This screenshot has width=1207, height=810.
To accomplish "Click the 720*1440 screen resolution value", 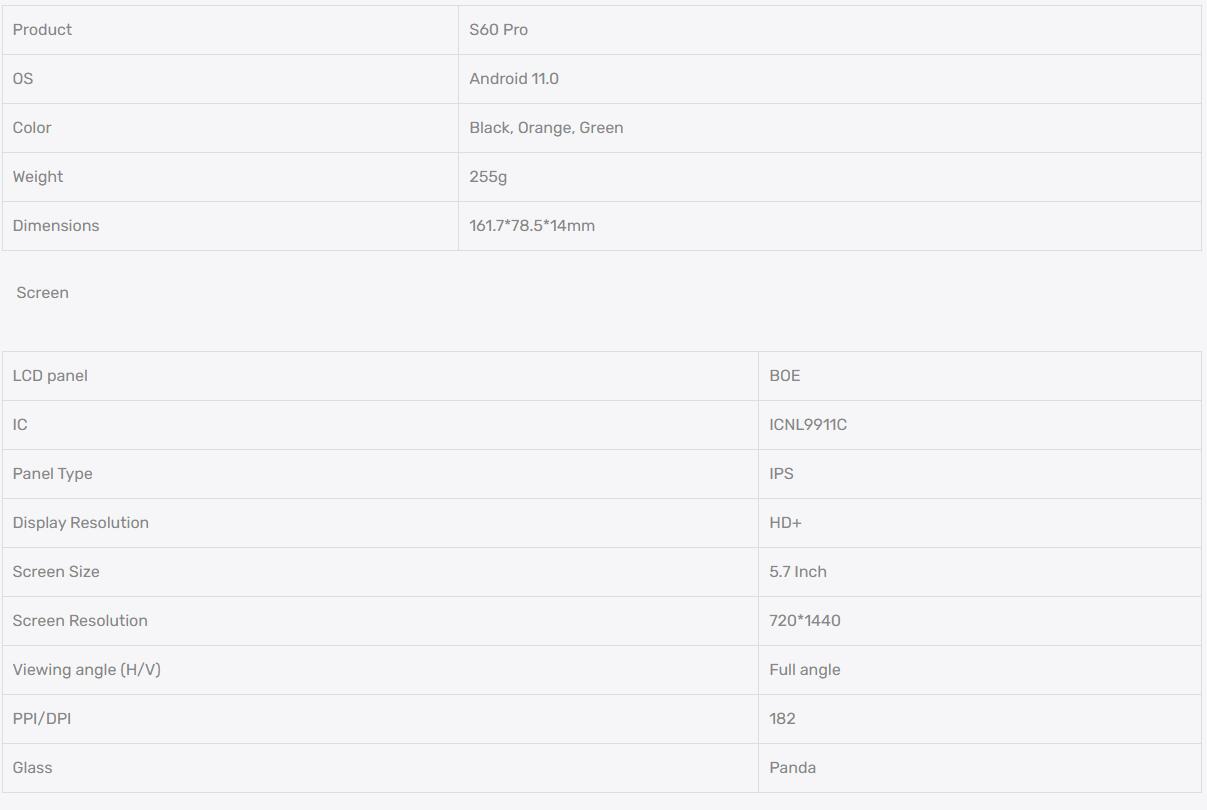I will 805,621.
